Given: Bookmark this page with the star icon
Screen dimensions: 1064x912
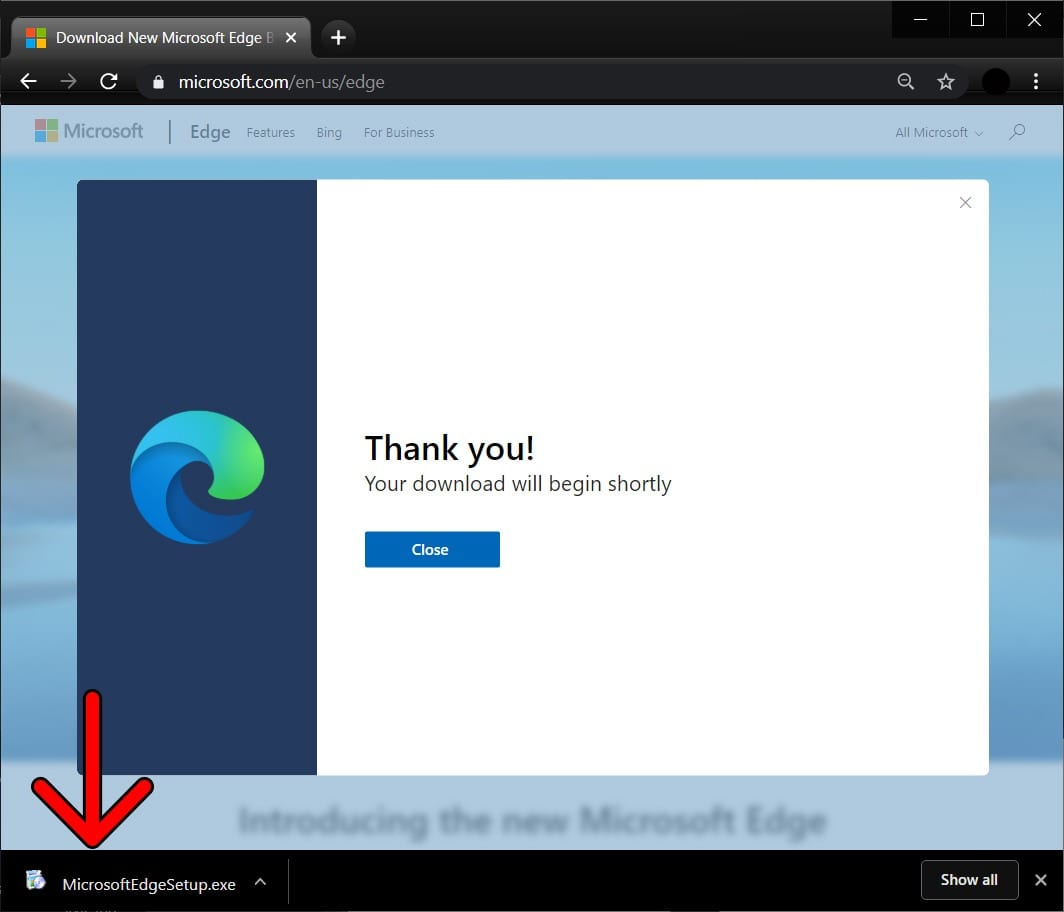Looking at the screenshot, I should pyautogui.click(x=945, y=82).
